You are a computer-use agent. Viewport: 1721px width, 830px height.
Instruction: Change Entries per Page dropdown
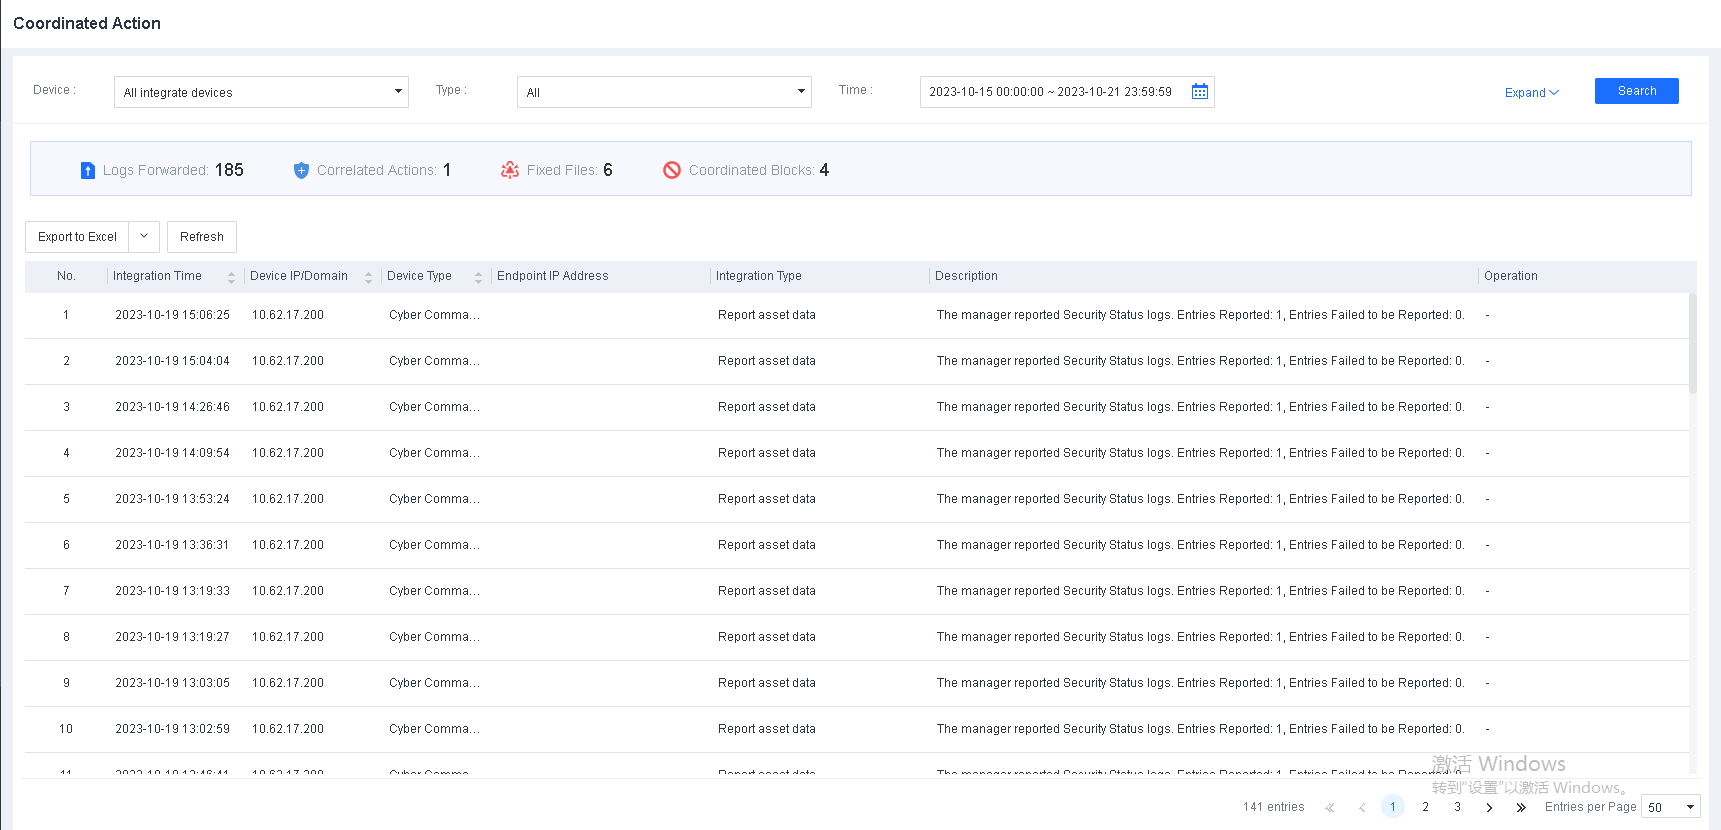point(1670,807)
